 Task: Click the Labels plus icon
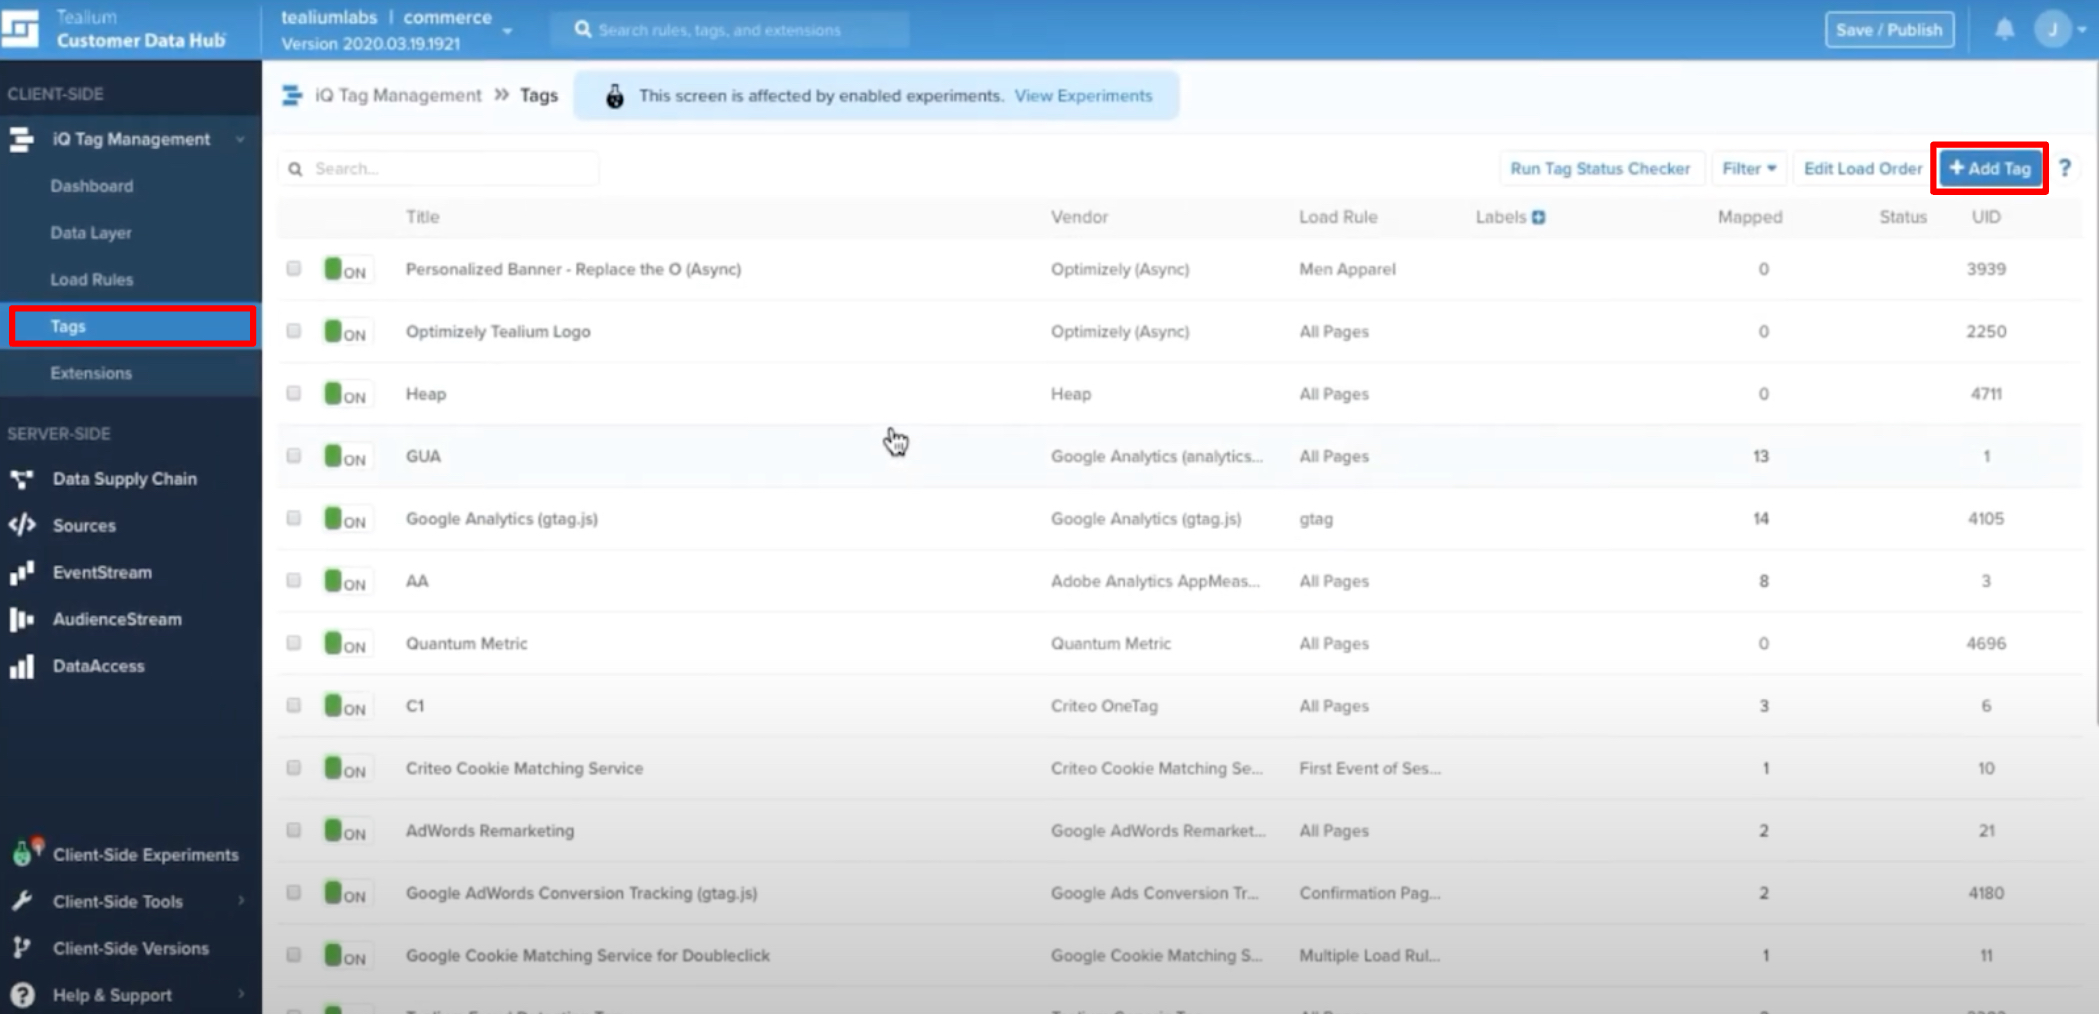(x=1538, y=217)
